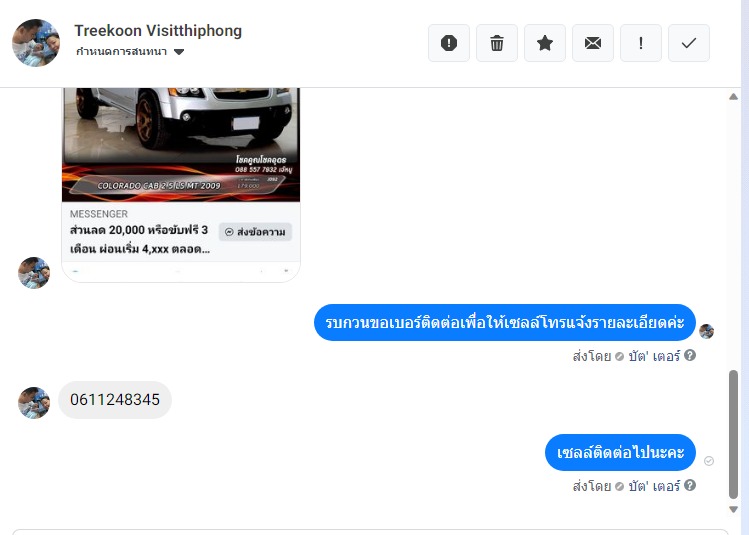This screenshot has height=535, width=749.
Task: Delete conversation using trash can icon
Action: coord(497,43)
